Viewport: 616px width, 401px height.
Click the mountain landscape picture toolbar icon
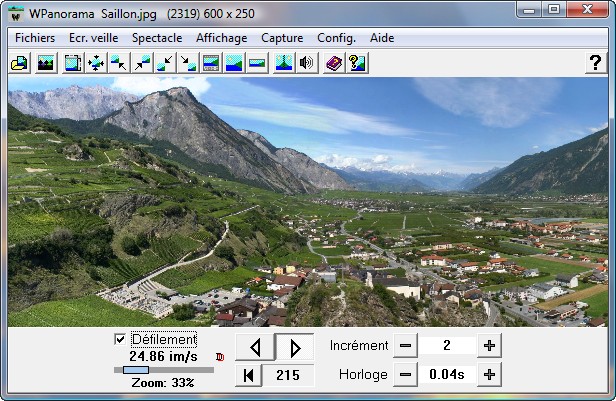(x=46, y=63)
